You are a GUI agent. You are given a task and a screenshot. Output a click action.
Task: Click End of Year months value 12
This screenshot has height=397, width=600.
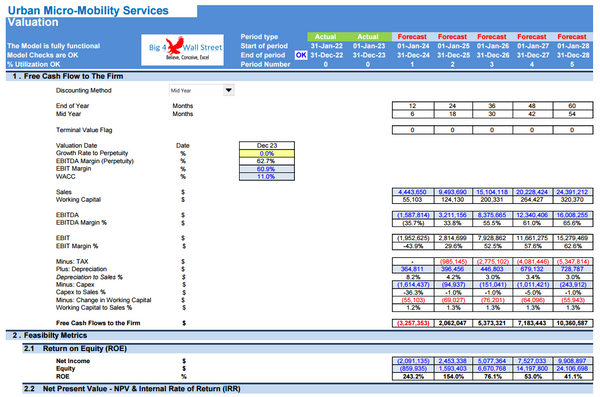[x=412, y=106]
